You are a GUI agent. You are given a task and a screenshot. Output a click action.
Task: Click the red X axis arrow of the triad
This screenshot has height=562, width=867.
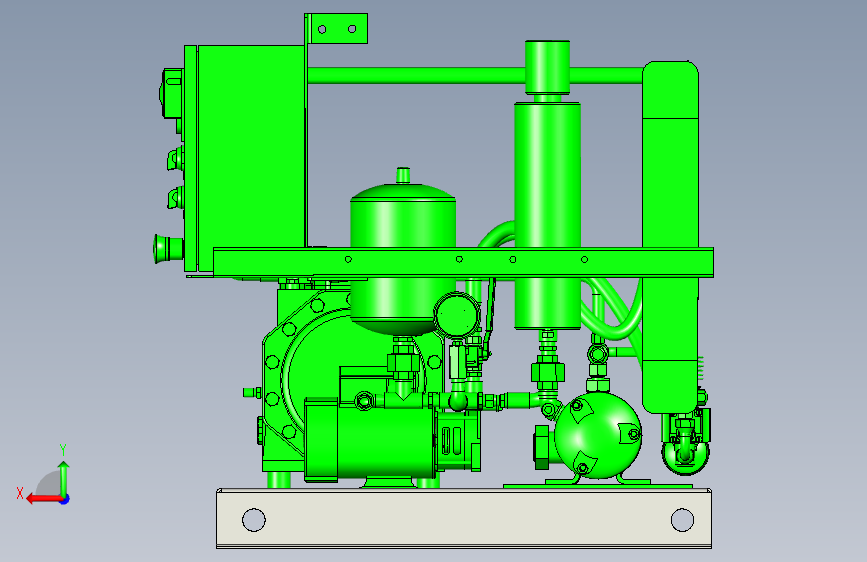pos(43,499)
